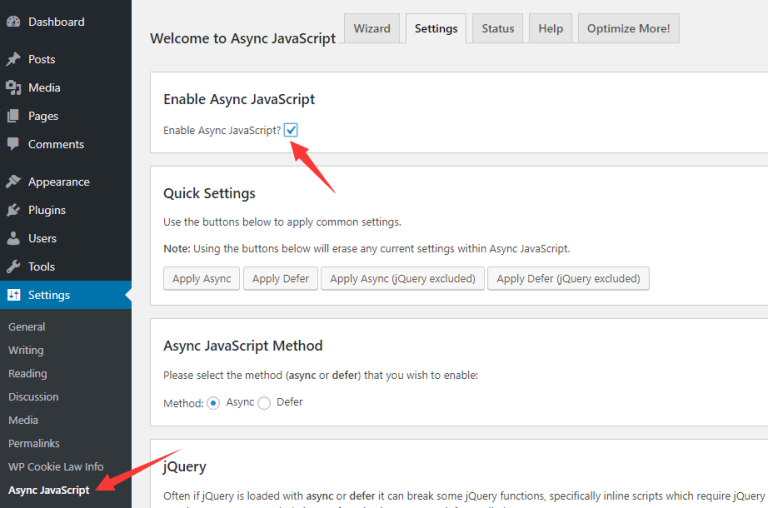This screenshot has width=768, height=508.
Task: Click the Posts pushpin icon
Action: [14, 59]
